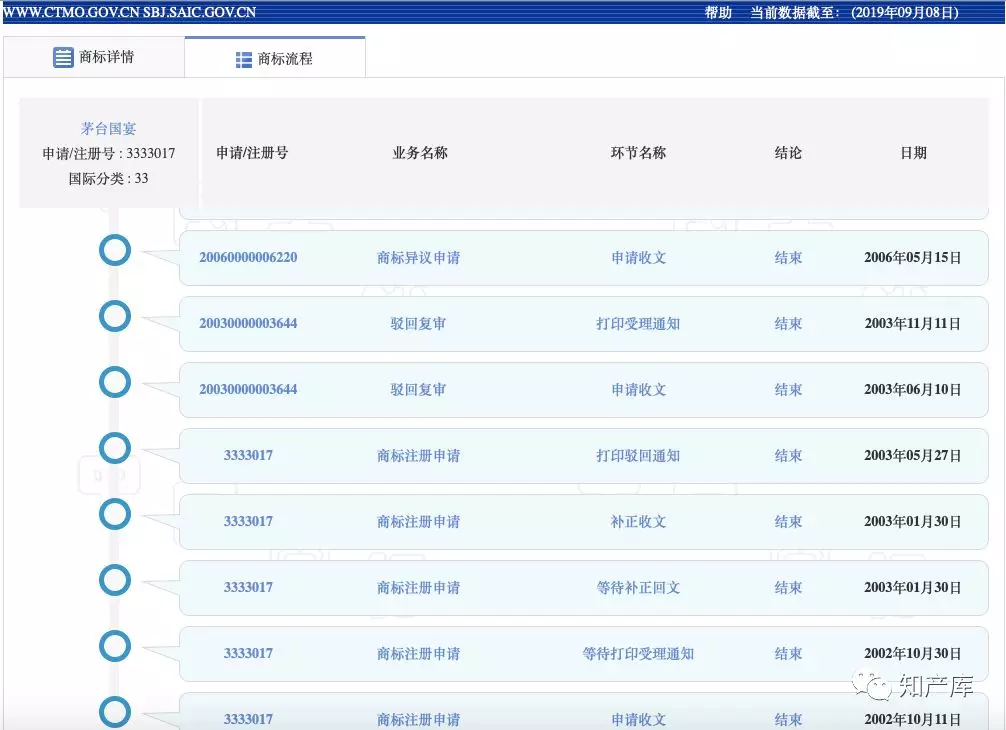Click 申请收文 in 2006年05月15日 row

[x=638, y=258]
